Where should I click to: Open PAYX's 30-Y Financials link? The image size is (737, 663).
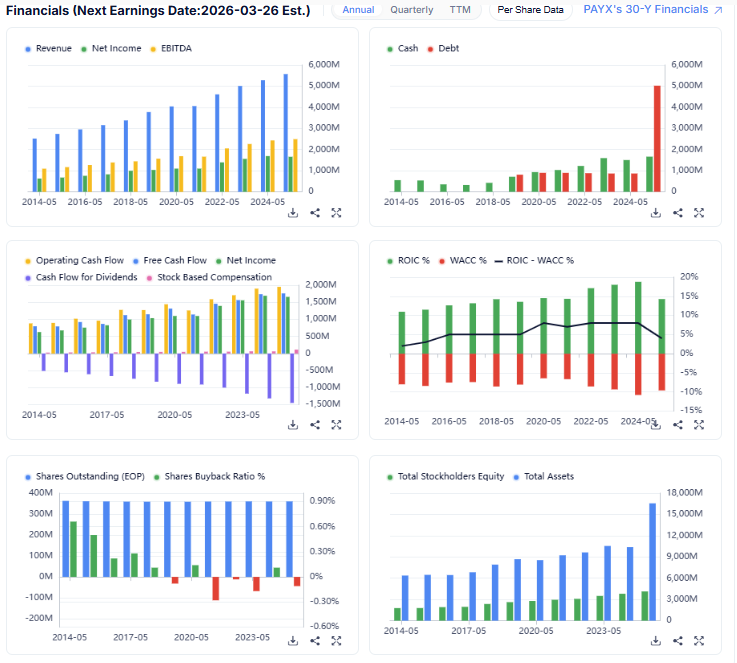click(x=652, y=10)
